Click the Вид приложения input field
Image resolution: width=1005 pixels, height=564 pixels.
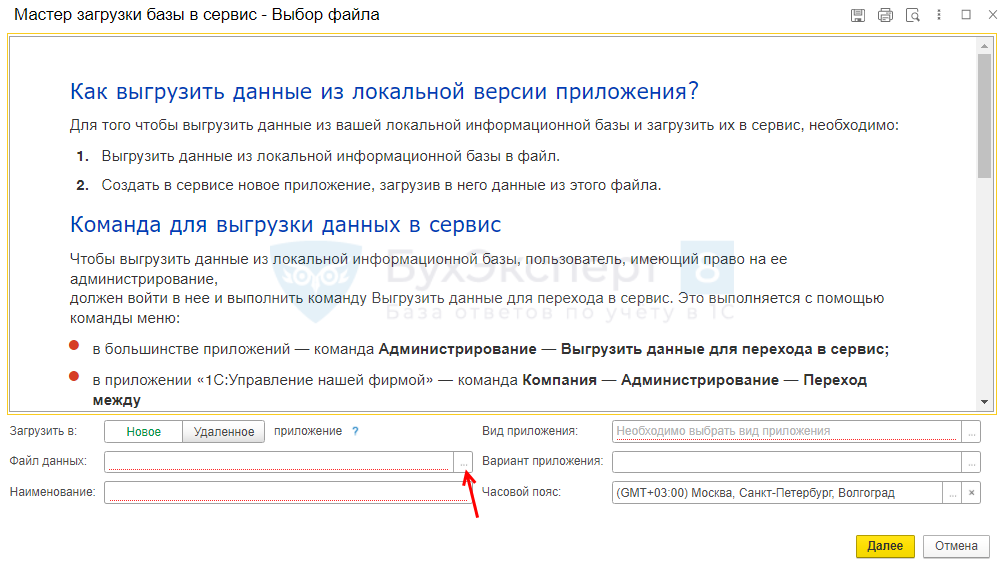786,432
